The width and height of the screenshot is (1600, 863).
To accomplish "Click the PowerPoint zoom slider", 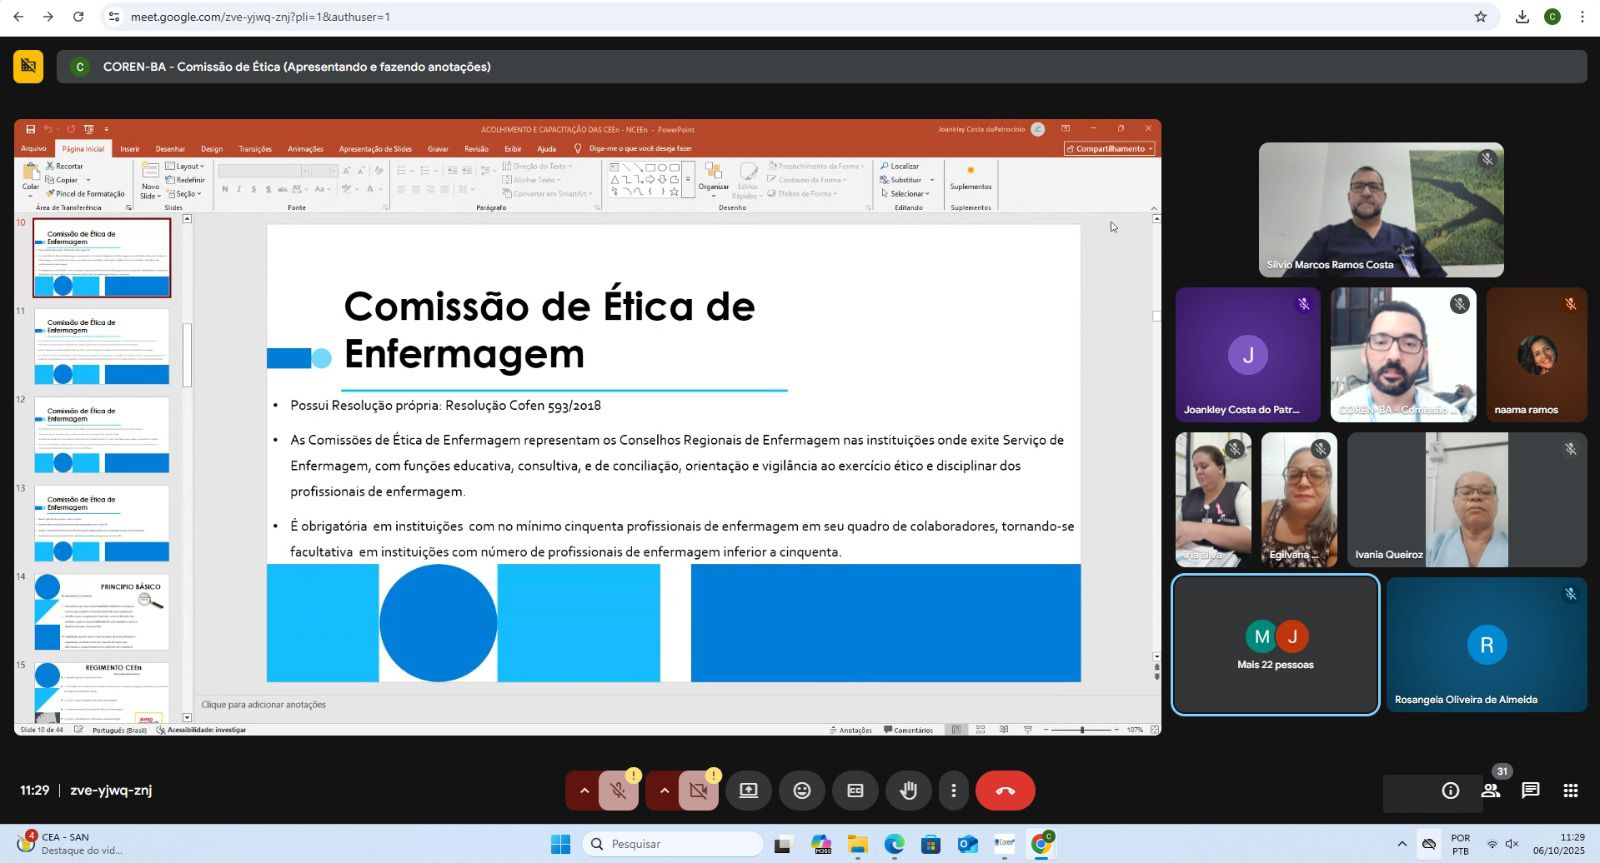I will (x=1081, y=730).
